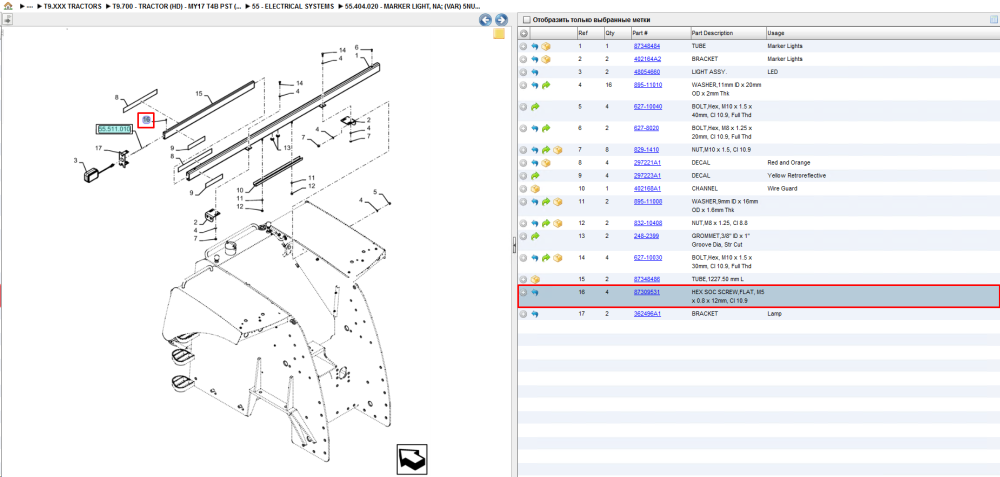Toggle select circle for NUT 829-1410 row
1000x477 pixels.
coord(524,150)
